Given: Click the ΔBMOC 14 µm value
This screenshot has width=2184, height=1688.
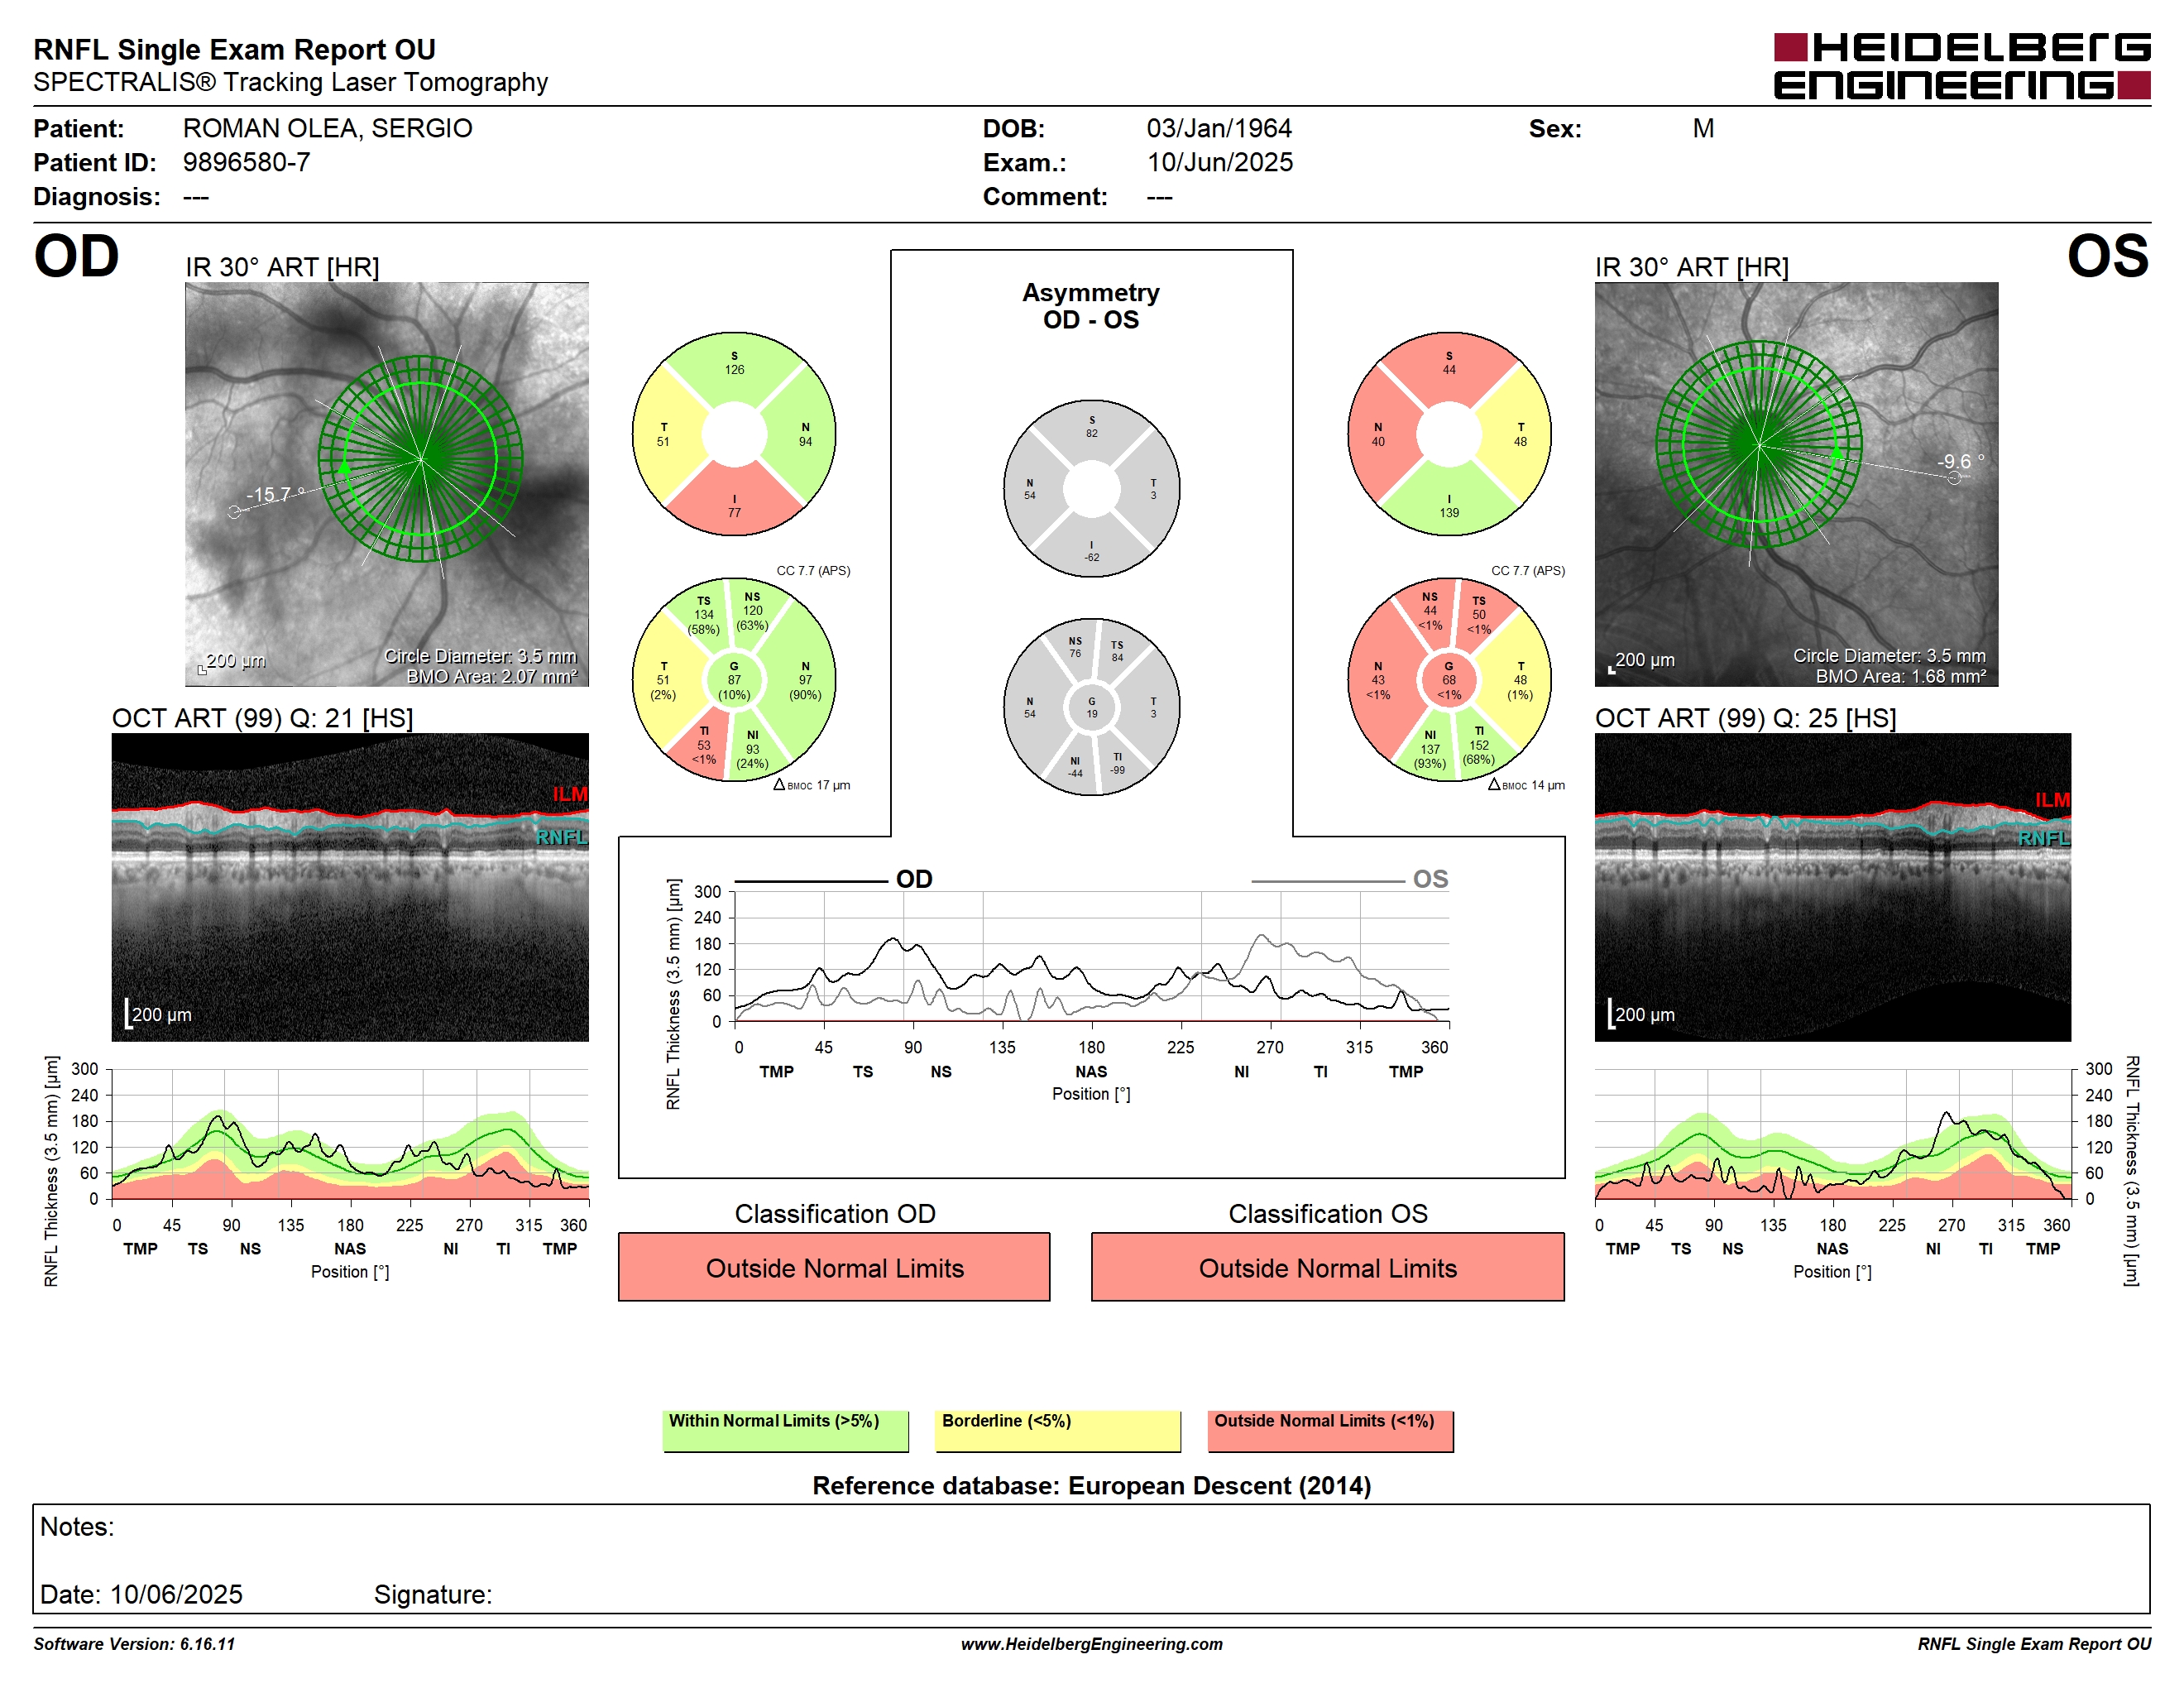Looking at the screenshot, I should [x=1526, y=785].
